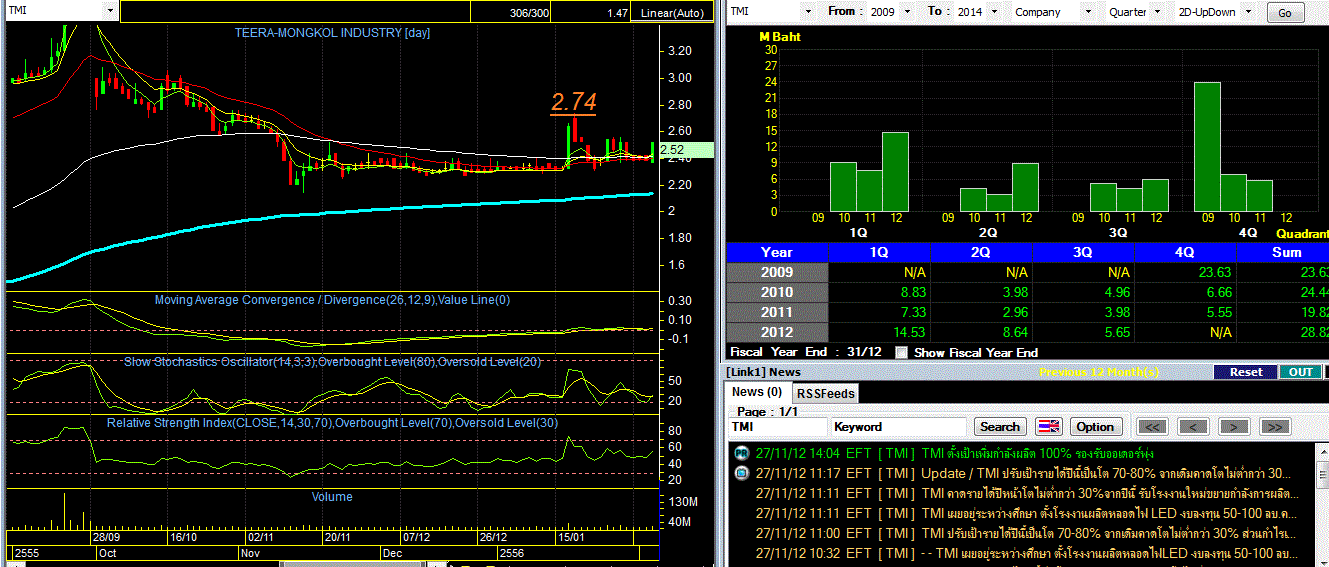This screenshot has width=1329, height=567.
Task: Click the news Search button
Action: (x=1000, y=427)
